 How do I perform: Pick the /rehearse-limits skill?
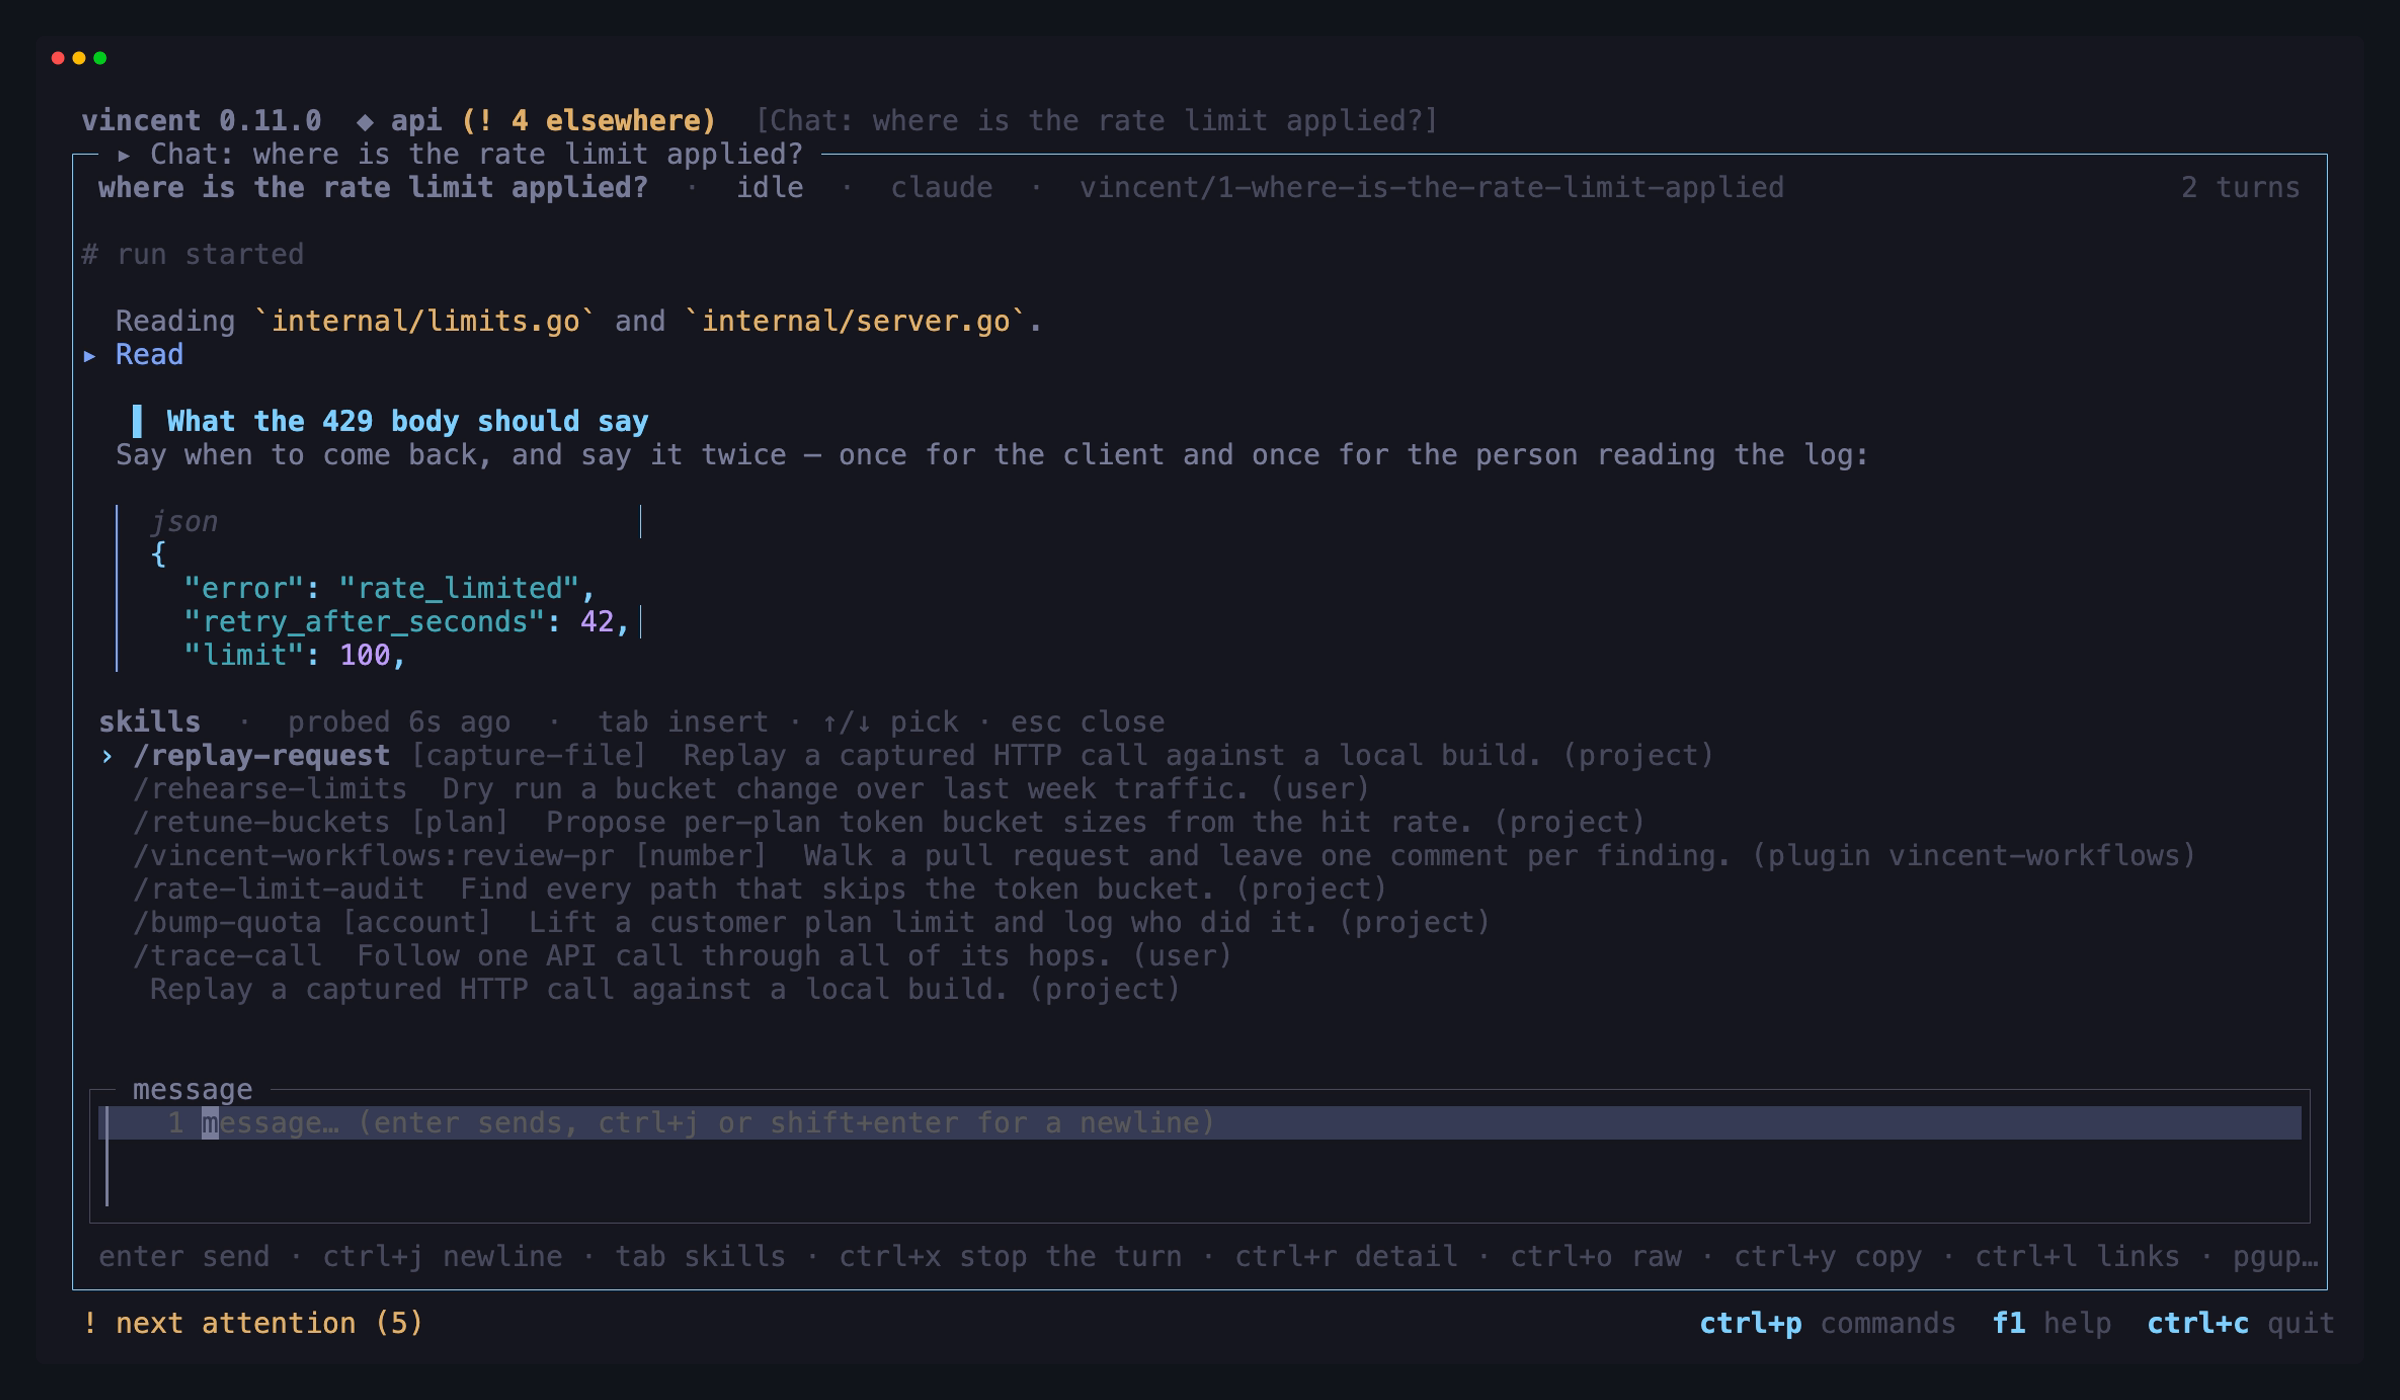(751, 789)
